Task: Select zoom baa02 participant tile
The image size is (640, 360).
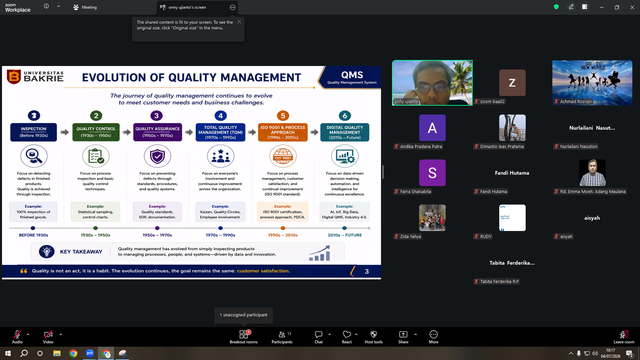Action: pyautogui.click(x=512, y=83)
